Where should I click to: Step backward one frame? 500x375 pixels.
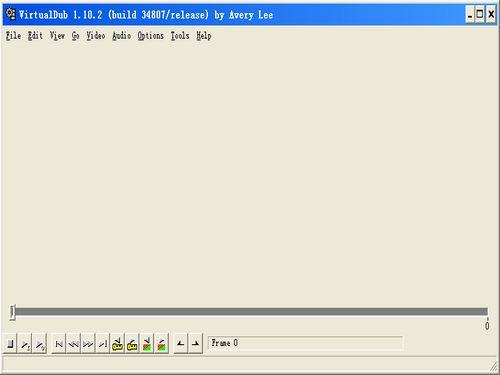click(x=73, y=343)
